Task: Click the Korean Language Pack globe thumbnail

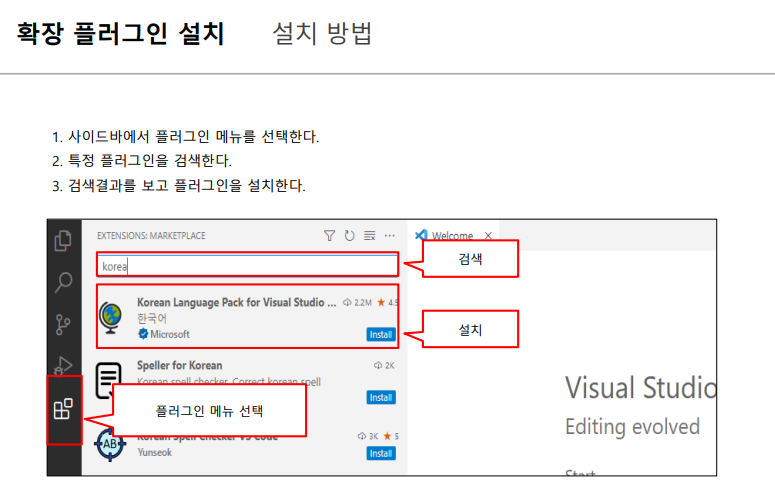Action: [111, 318]
